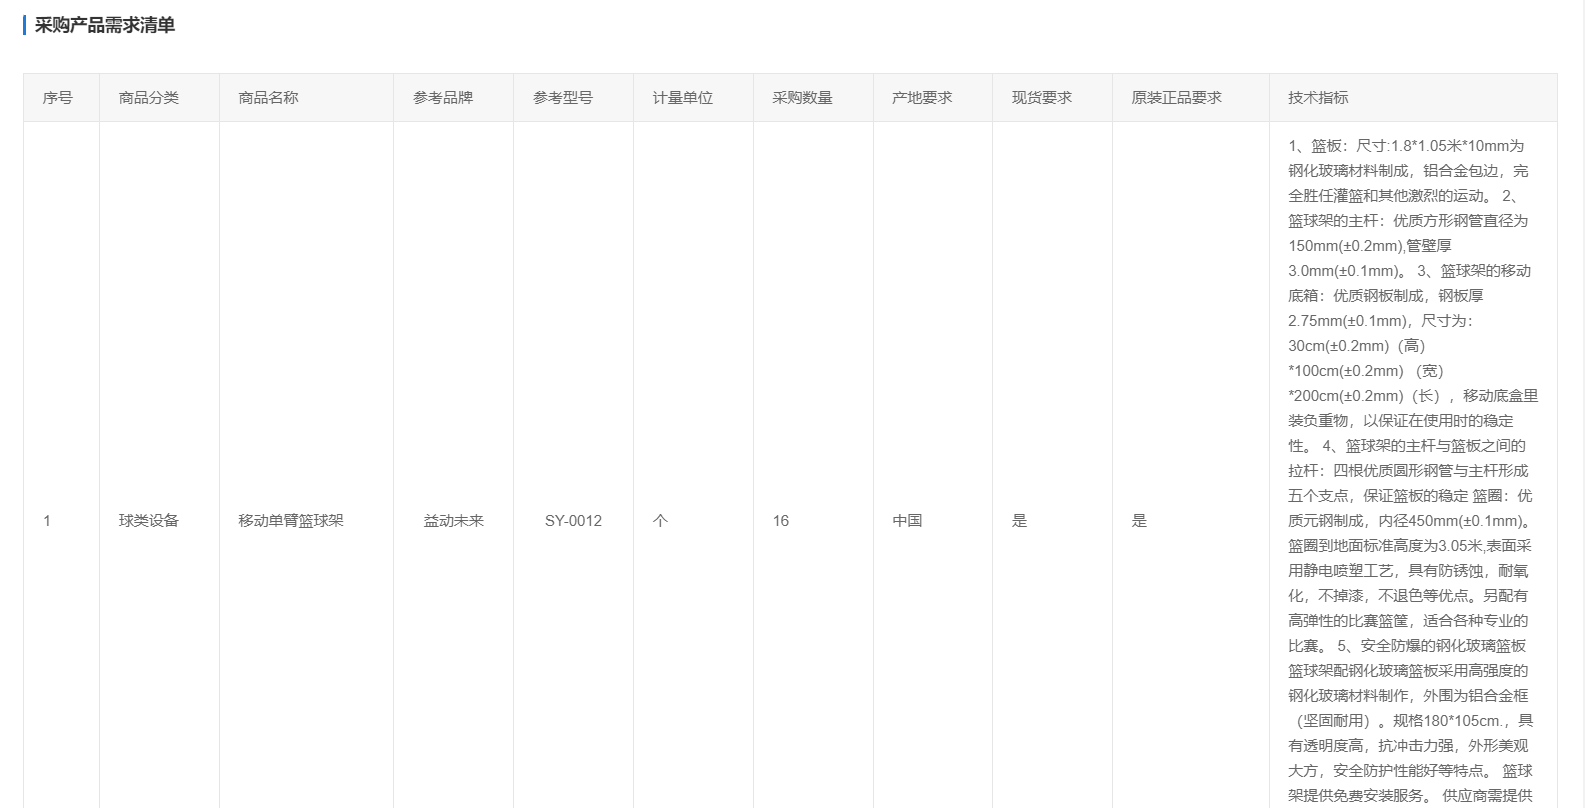Click the 序号 column header
This screenshot has width=1585, height=808.
(x=57, y=98)
